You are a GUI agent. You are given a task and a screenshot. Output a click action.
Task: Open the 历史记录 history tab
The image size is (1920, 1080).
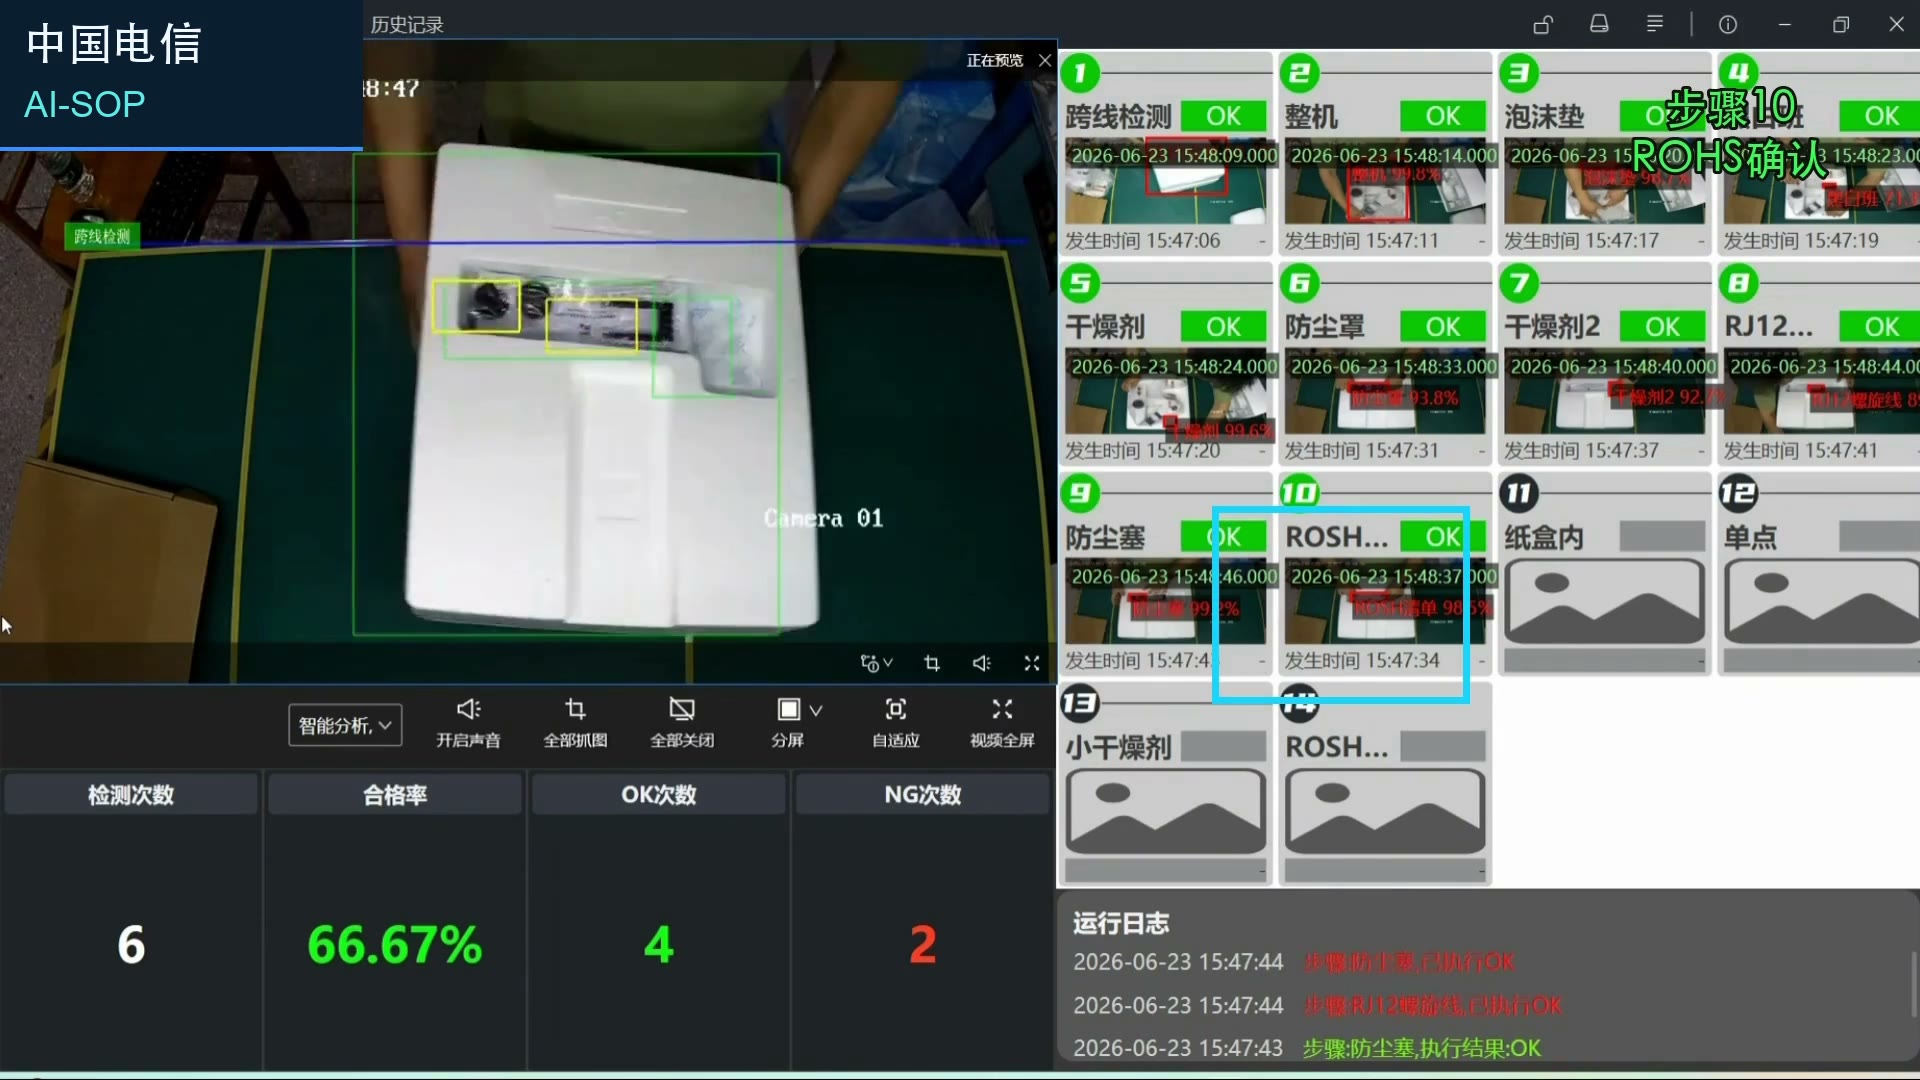coord(407,24)
